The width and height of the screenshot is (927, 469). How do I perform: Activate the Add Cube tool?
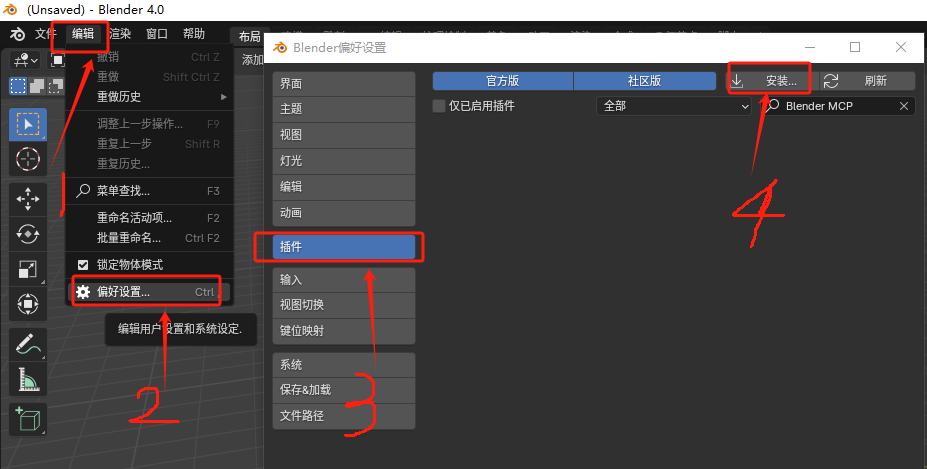pos(28,419)
